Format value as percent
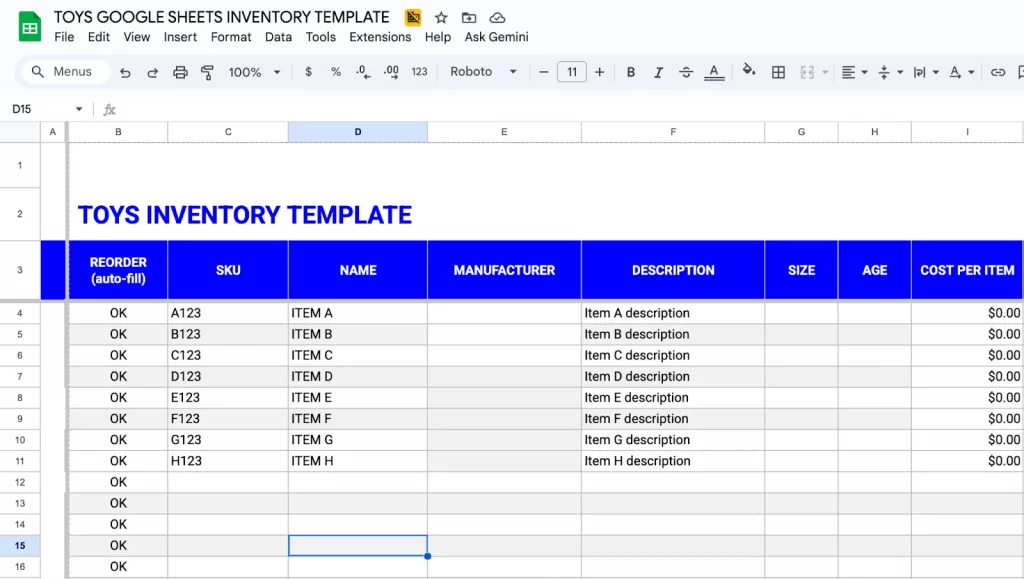This screenshot has width=1024, height=579. (337, 72)
